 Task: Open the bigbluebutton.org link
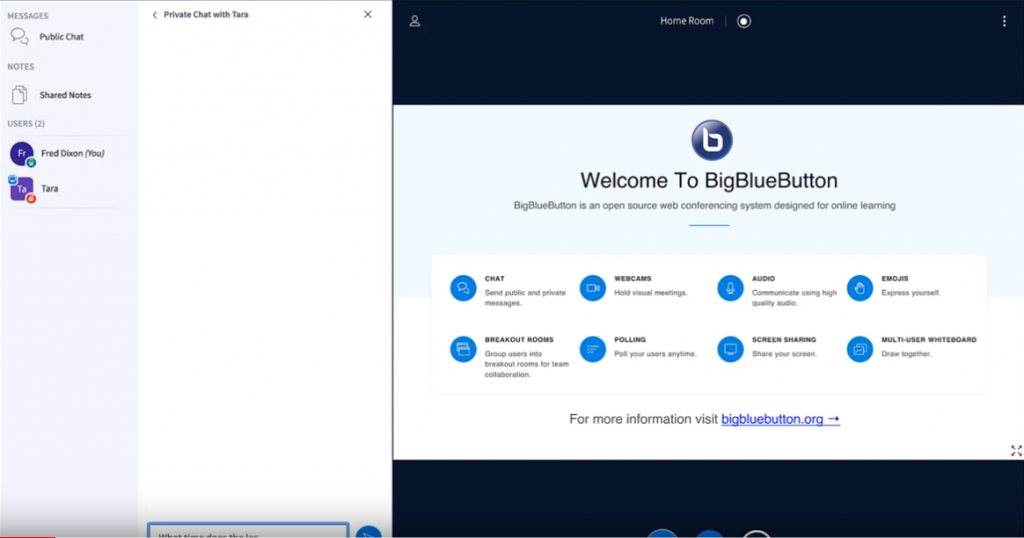coord(780,419)
